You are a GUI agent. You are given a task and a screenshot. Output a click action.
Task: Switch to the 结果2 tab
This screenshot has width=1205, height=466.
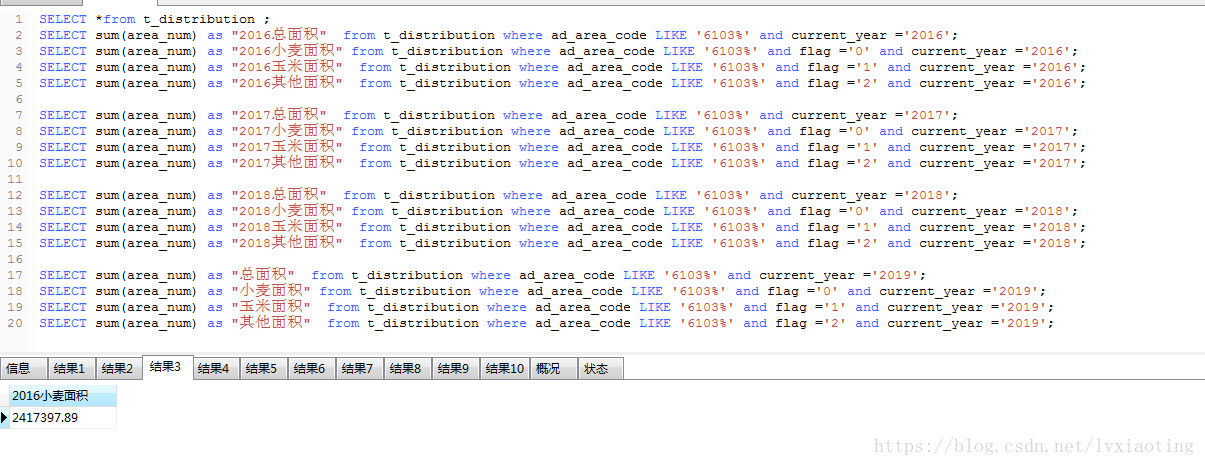pyautogui.click(x=119, y=369)
